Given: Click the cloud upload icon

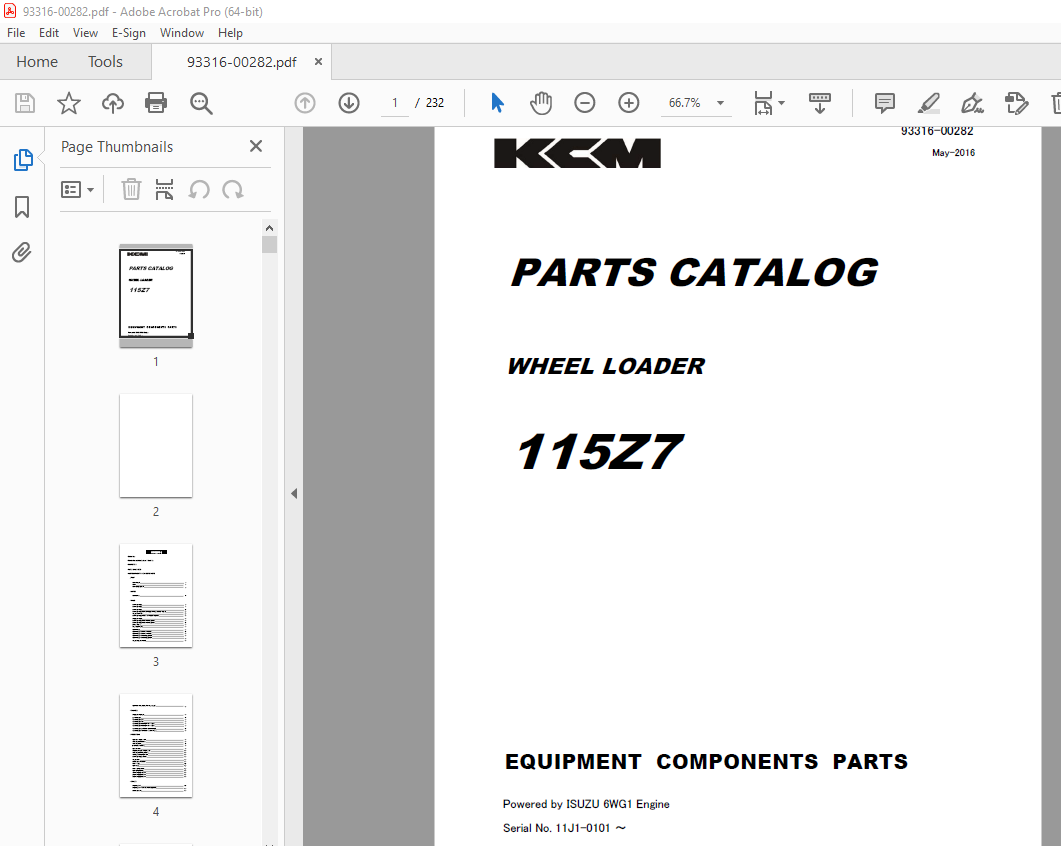Looking at the screenshot, I should [x=113, y=103].
